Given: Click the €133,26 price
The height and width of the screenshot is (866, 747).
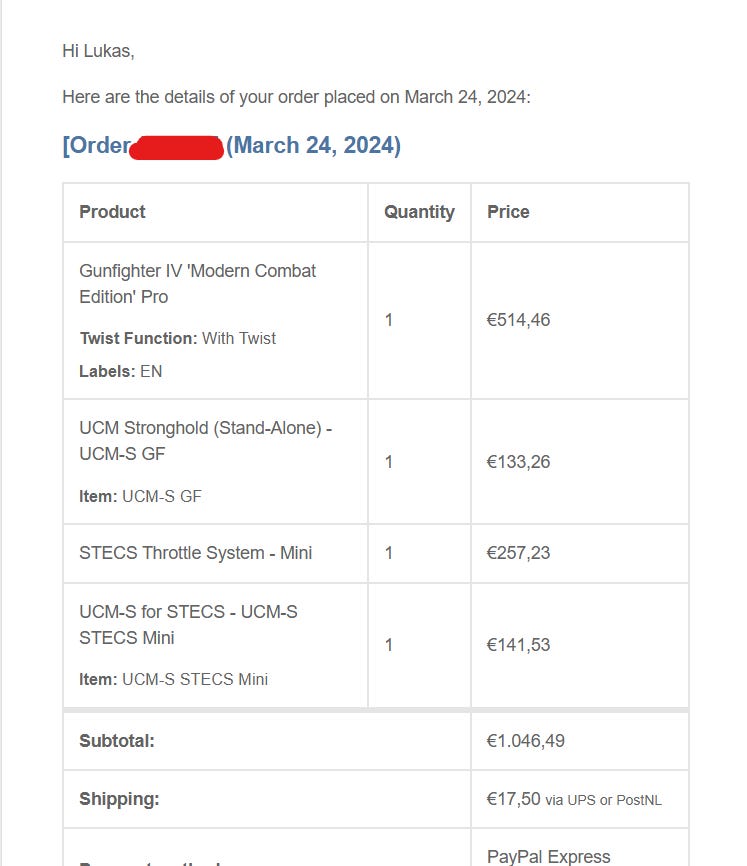Looking at the screenshot, I should click(518, 462).
